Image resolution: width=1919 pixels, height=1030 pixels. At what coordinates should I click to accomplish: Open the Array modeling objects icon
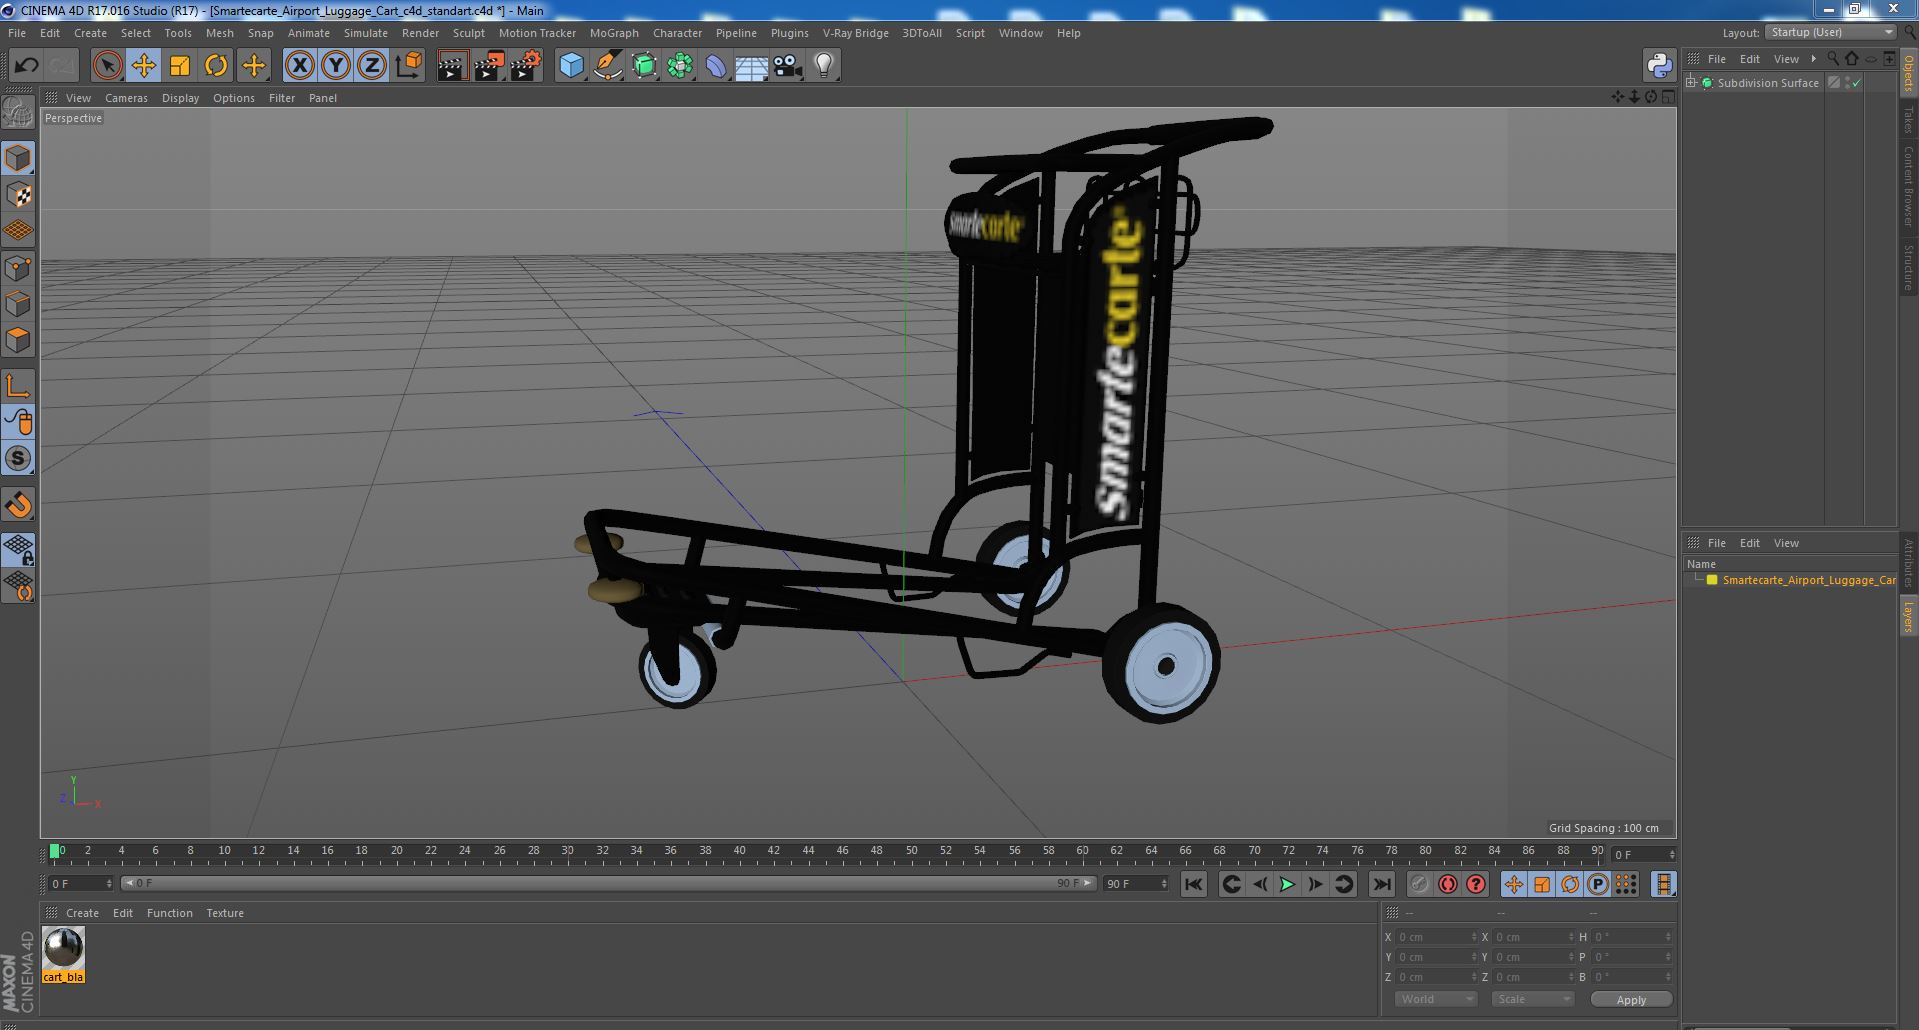click(680, 66)
